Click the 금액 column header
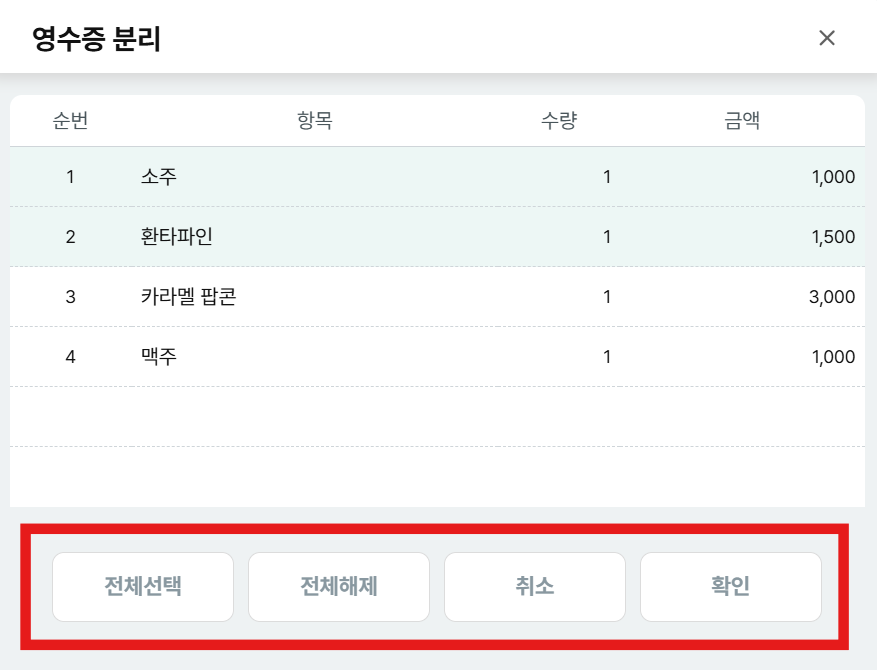 [742, 122]
